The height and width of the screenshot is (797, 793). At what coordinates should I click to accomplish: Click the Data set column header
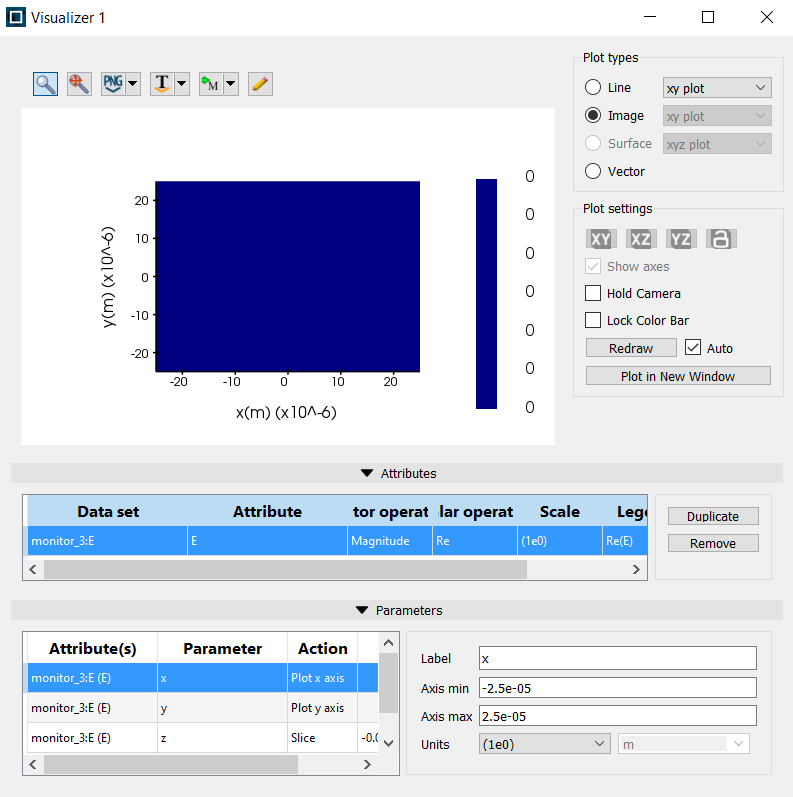point(107,511)
